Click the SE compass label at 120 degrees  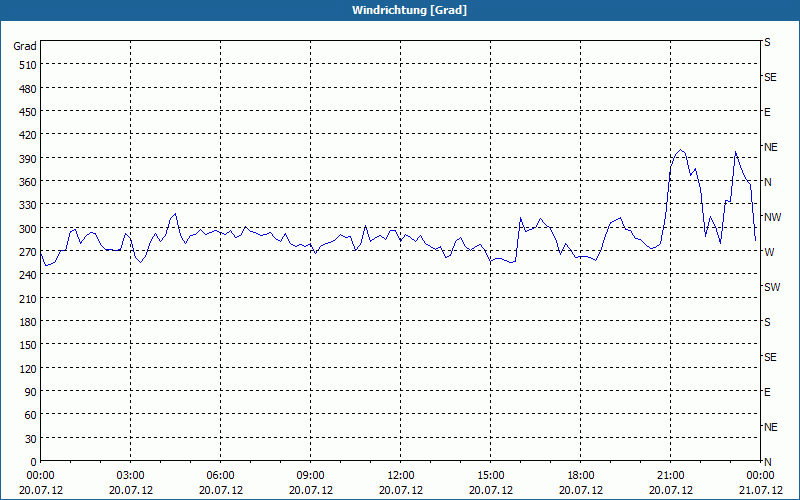770,357
